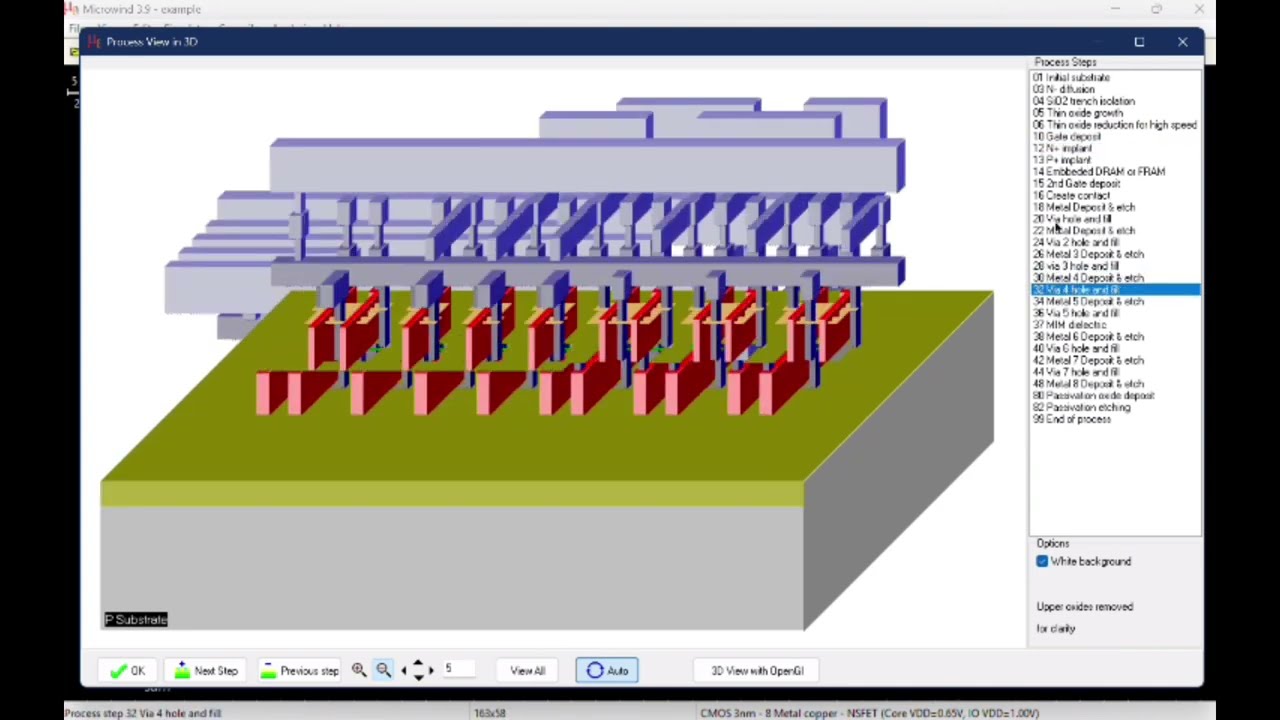Go back to the Previous step

pos(299,671)
